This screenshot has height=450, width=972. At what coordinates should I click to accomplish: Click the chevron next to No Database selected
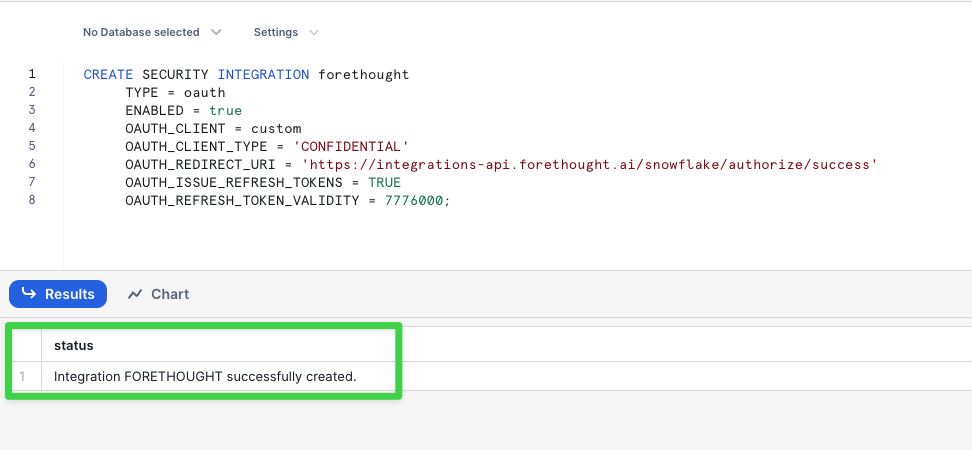click(216, 32)
